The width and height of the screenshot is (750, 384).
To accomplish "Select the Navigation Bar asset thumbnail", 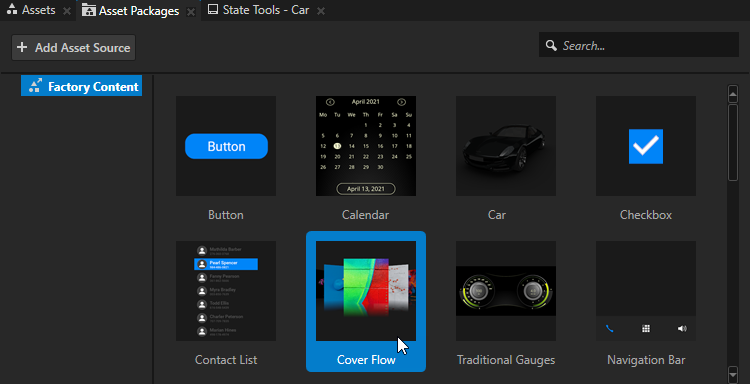I will tap(646, 291).
